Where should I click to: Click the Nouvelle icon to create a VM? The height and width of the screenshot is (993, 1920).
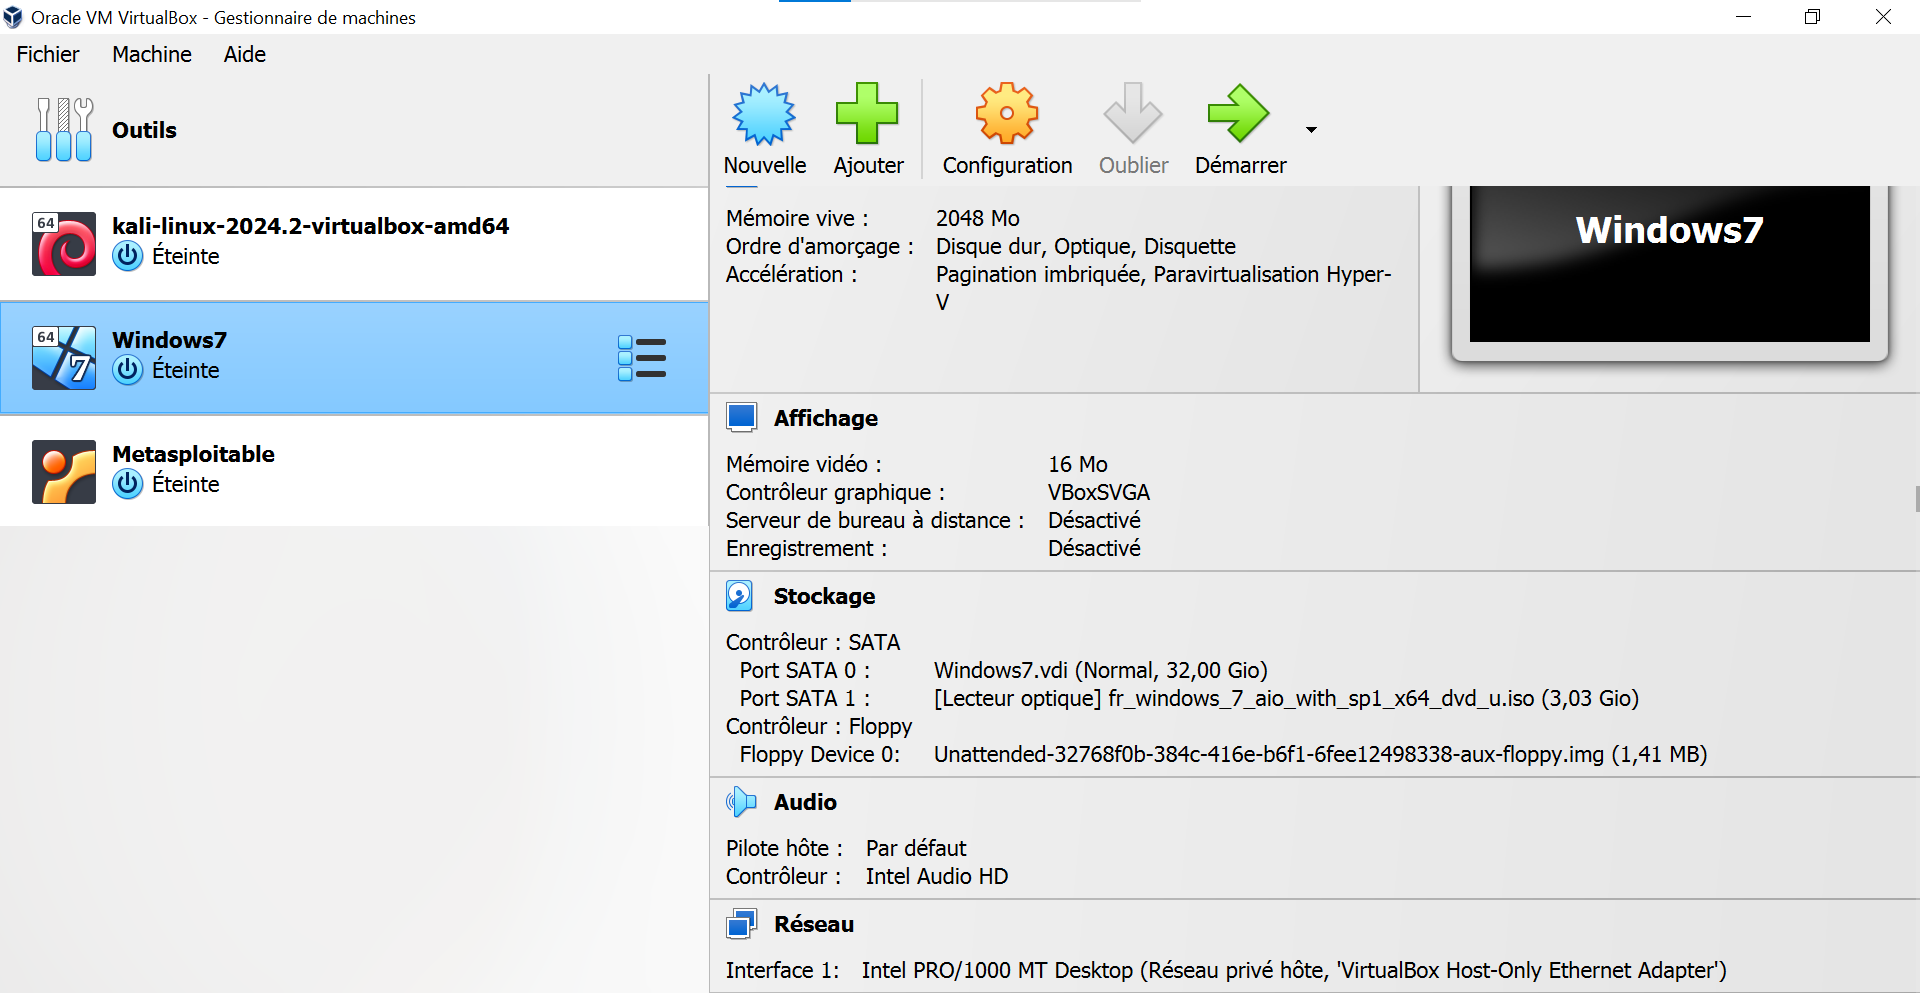click(x=763, y=115)
